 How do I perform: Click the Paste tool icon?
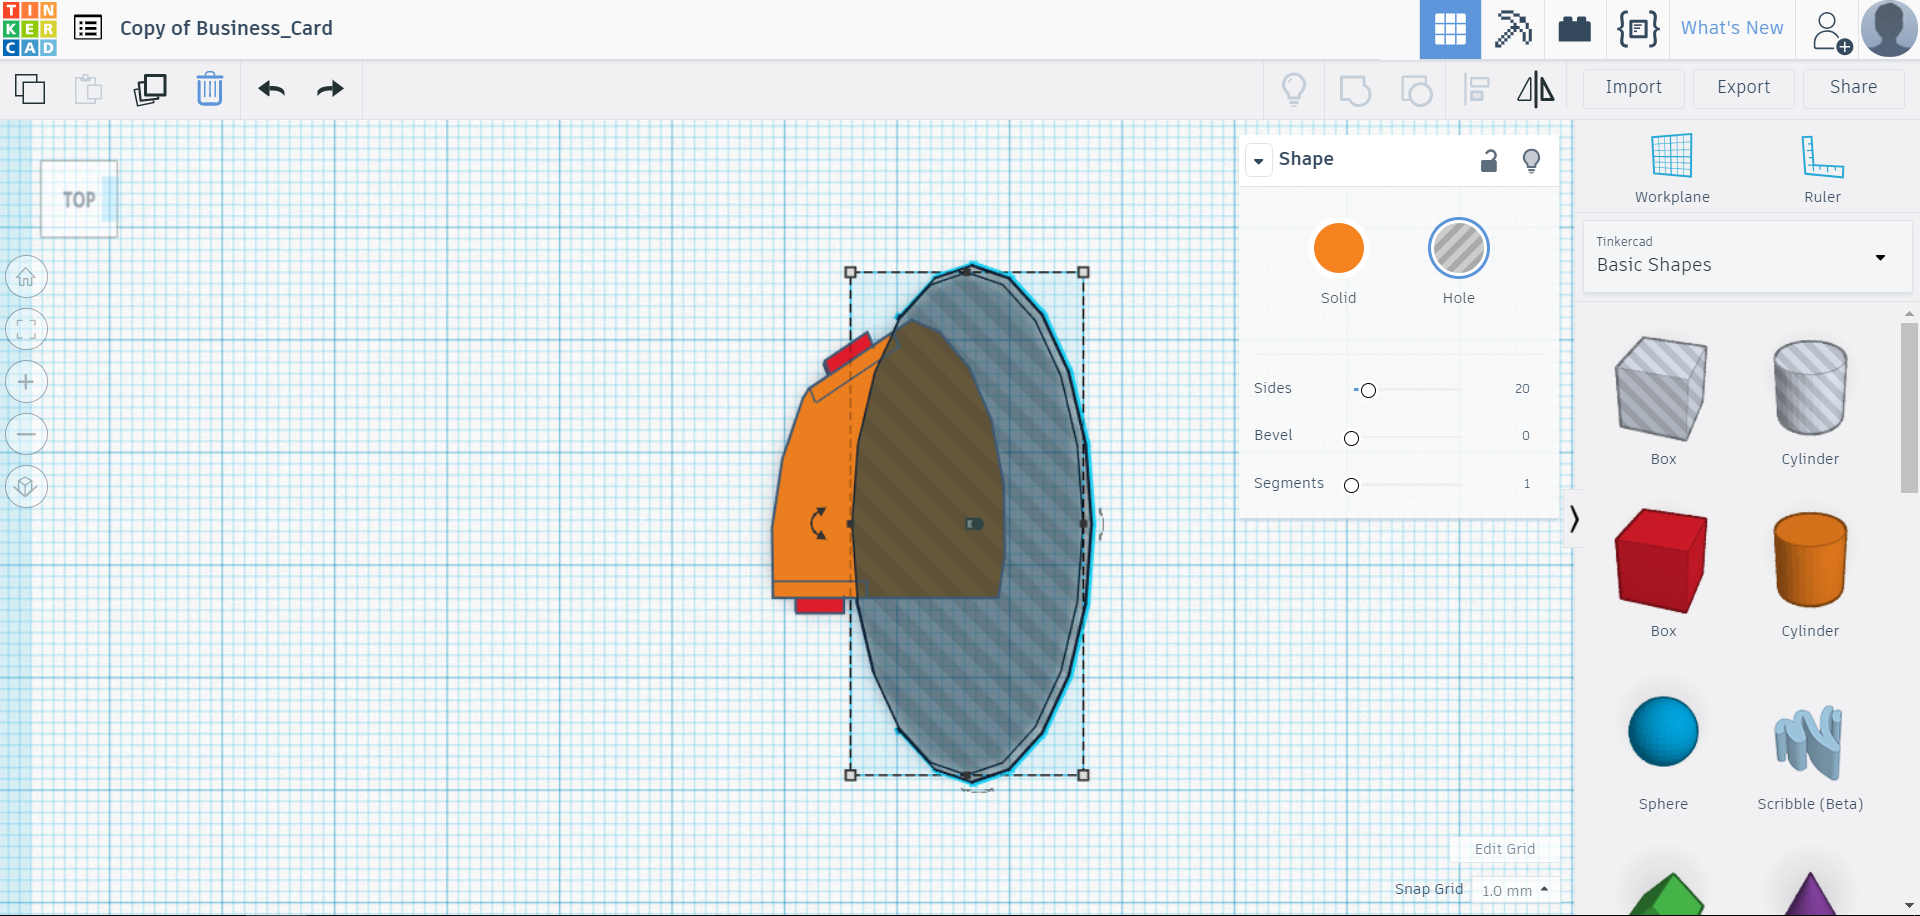click(89, 89)
